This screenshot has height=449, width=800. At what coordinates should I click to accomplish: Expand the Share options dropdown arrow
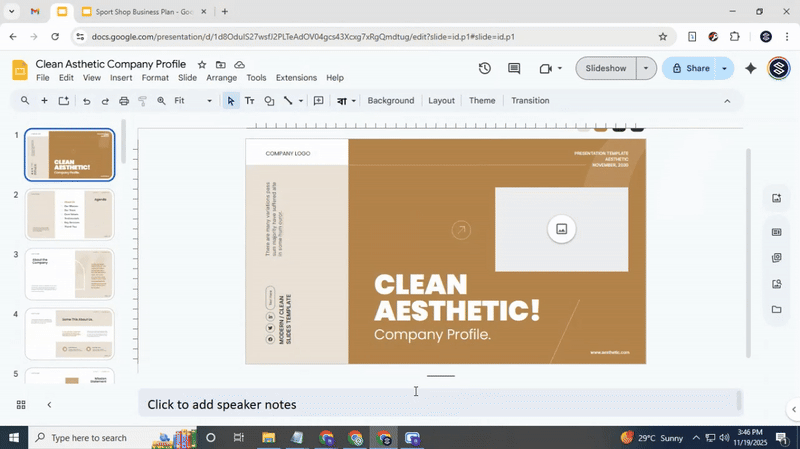click(724, 69)
